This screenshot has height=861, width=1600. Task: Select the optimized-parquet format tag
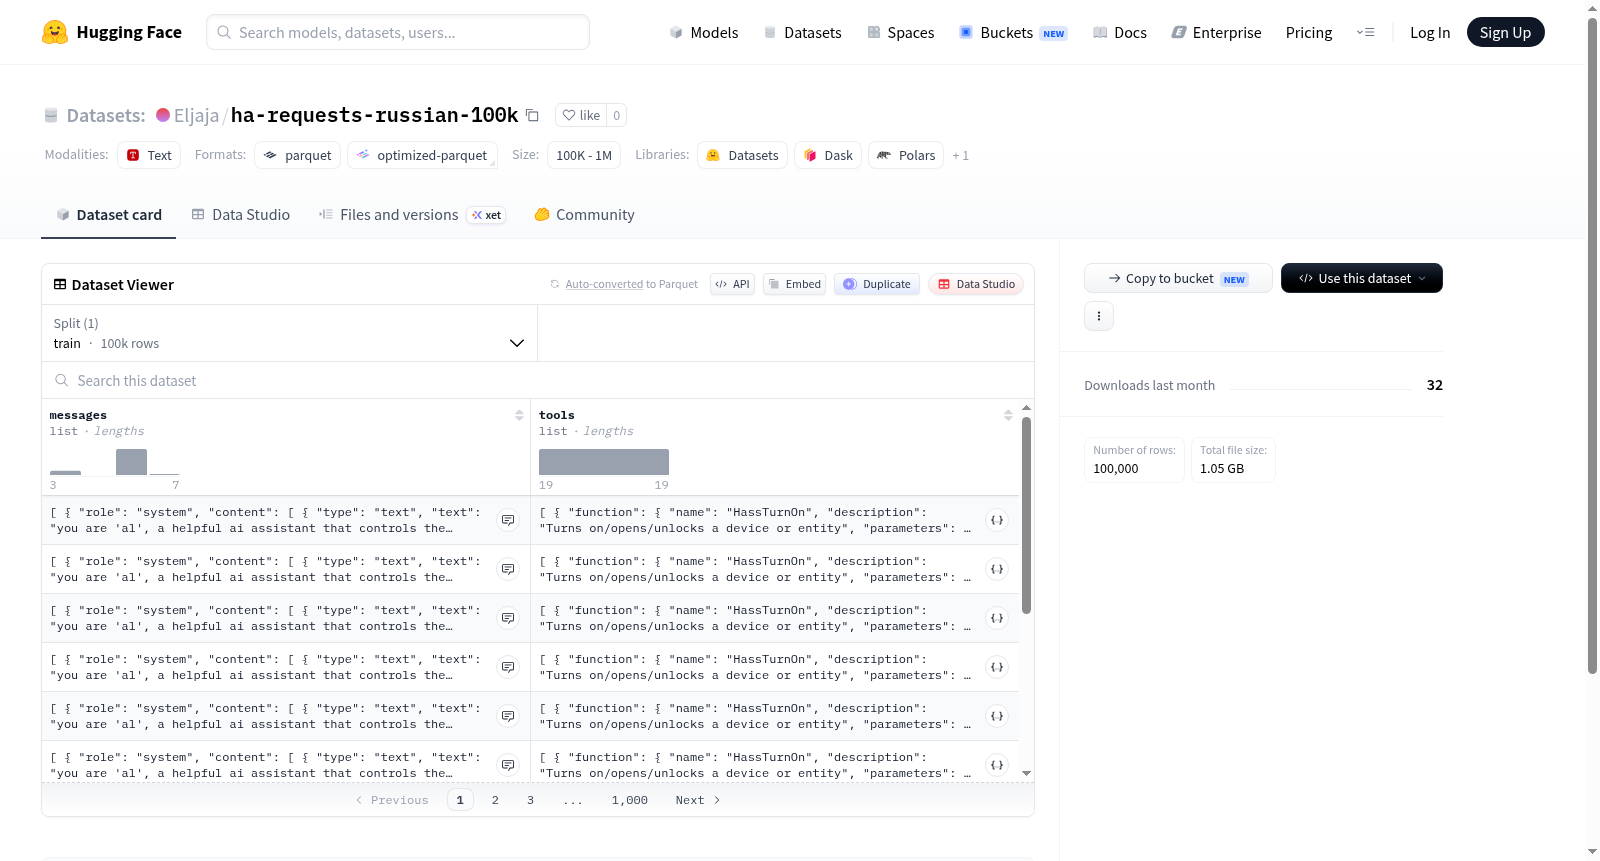coord(422,155)
